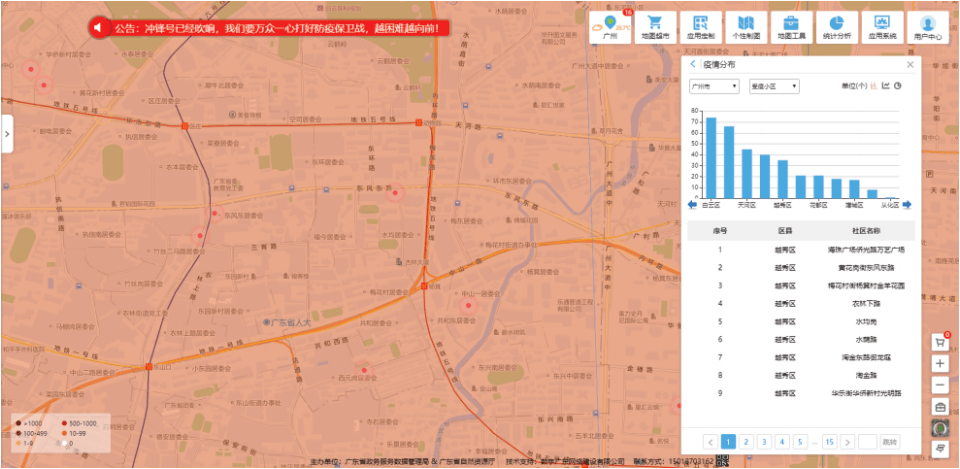Open 统计分析 statistics analysis
Viewport: 960px width, 469px height.
pyautogui.click(x=836, y=27)
